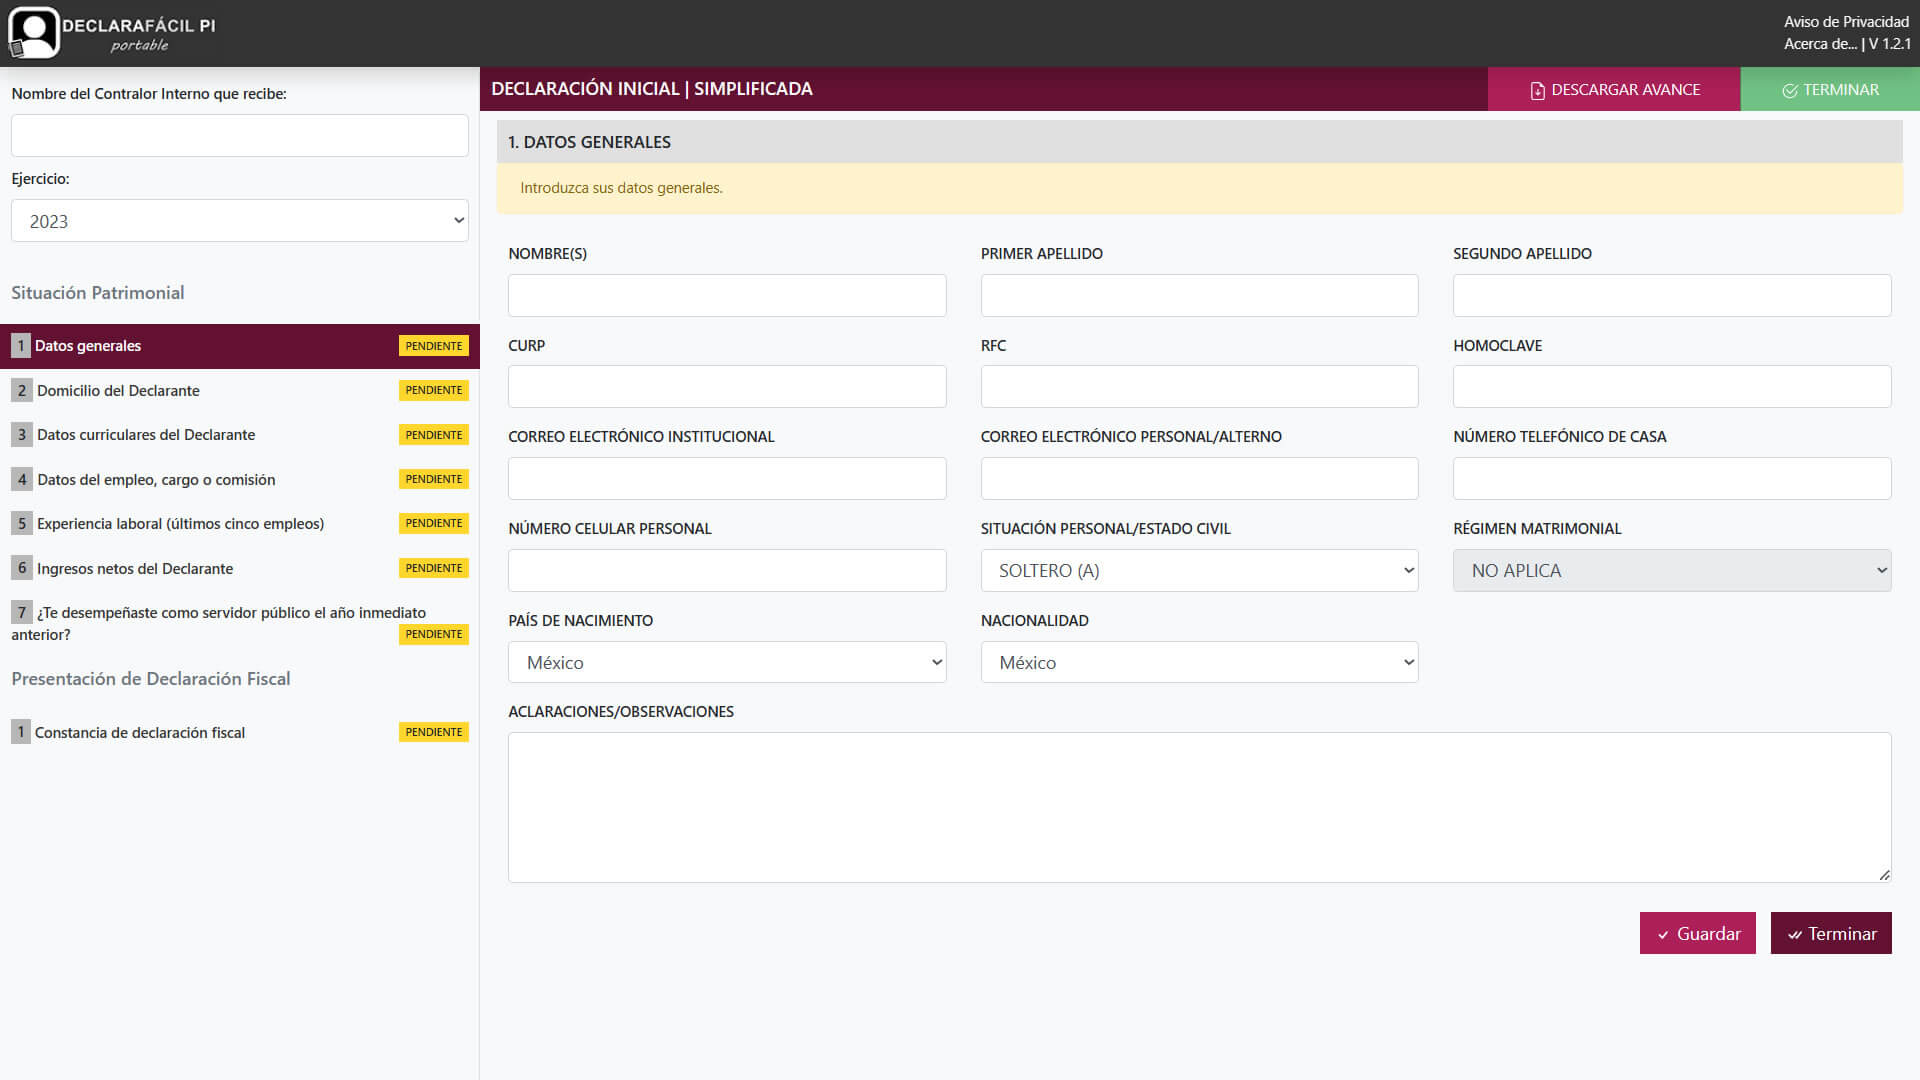Open the Acerca de... link
This screenshot has width=1920, height=1080.
click(1820, 44)
